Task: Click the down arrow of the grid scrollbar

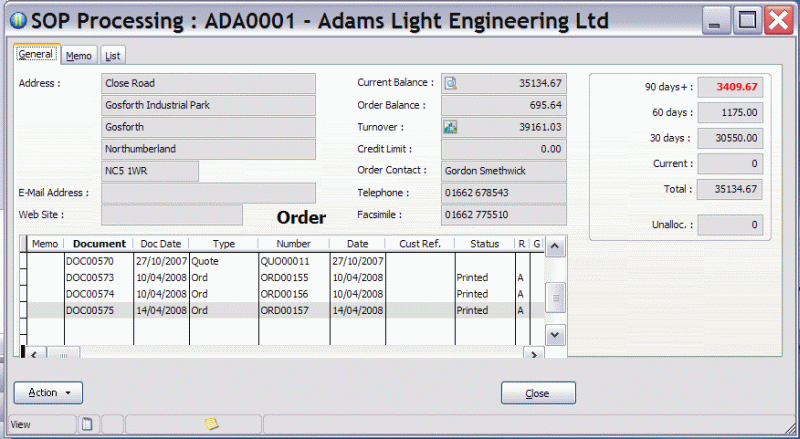Action: (x=555, y=335)
